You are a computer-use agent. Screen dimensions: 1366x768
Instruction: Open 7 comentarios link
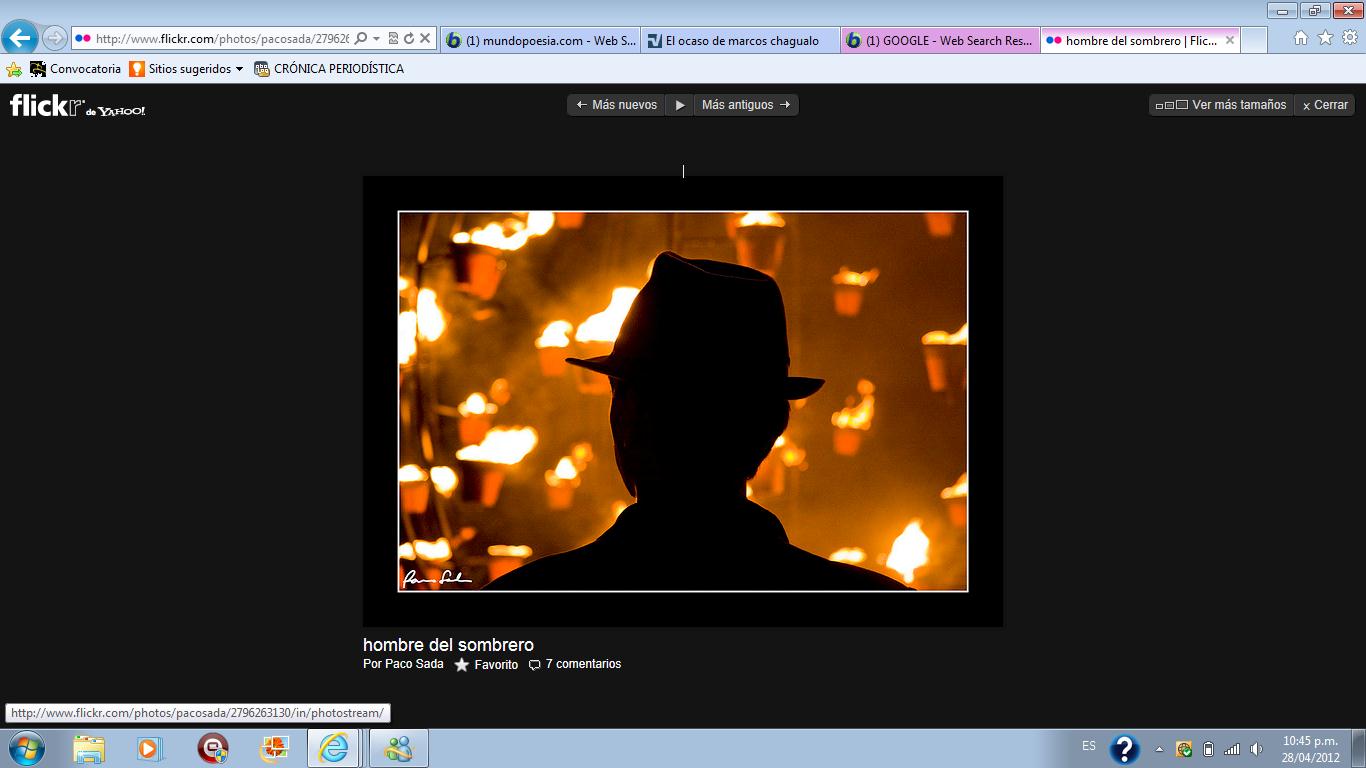(x=582, y=664)
